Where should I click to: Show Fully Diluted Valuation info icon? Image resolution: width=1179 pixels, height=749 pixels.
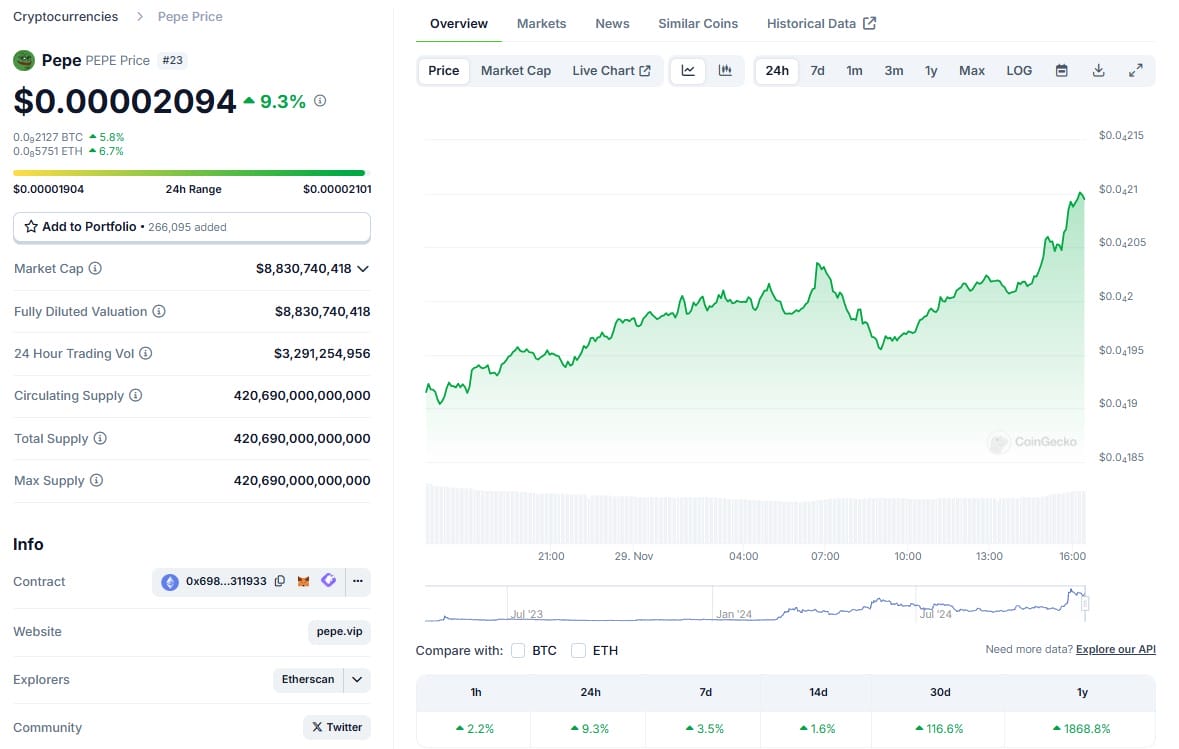(x=159, y=311)
